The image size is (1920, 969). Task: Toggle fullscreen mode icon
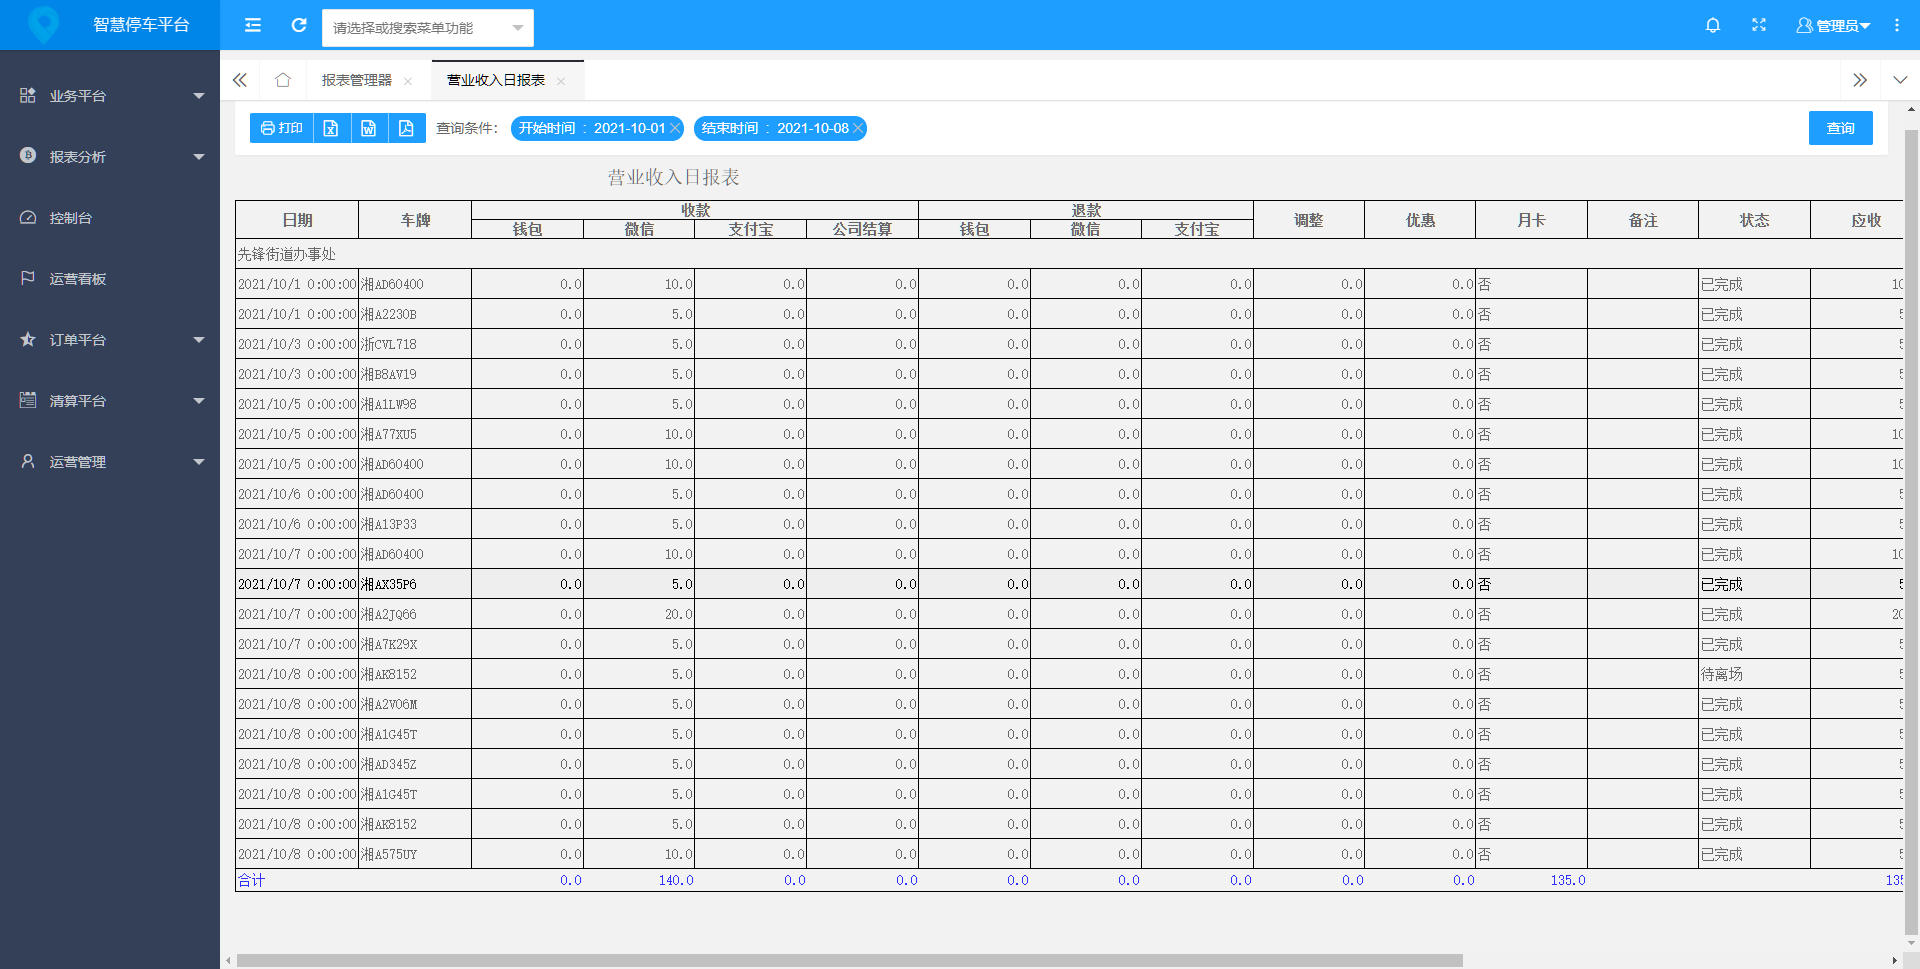[1758, 25]
